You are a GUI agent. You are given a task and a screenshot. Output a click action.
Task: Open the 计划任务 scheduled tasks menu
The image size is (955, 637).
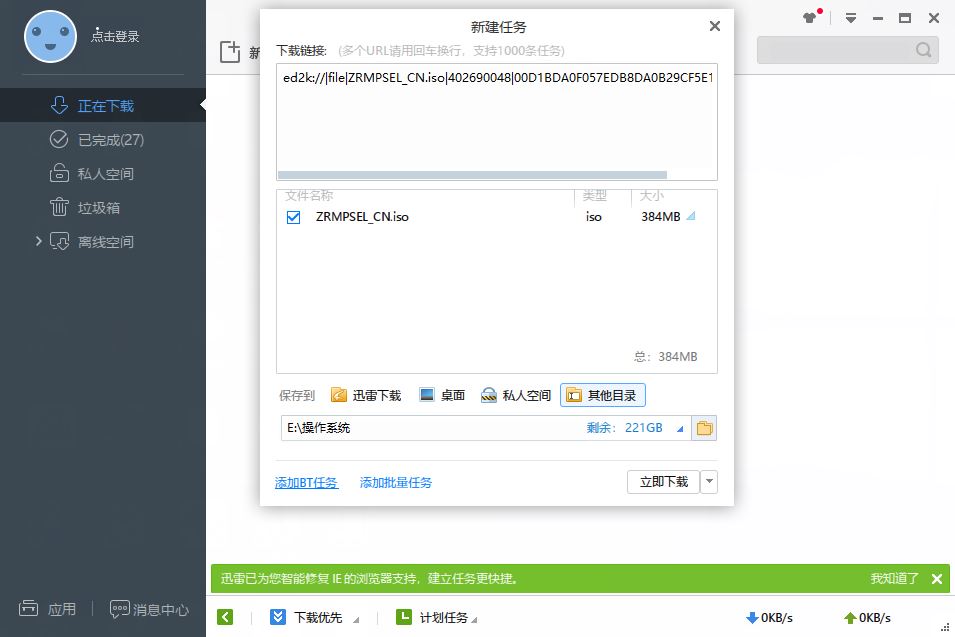[436, 618]
